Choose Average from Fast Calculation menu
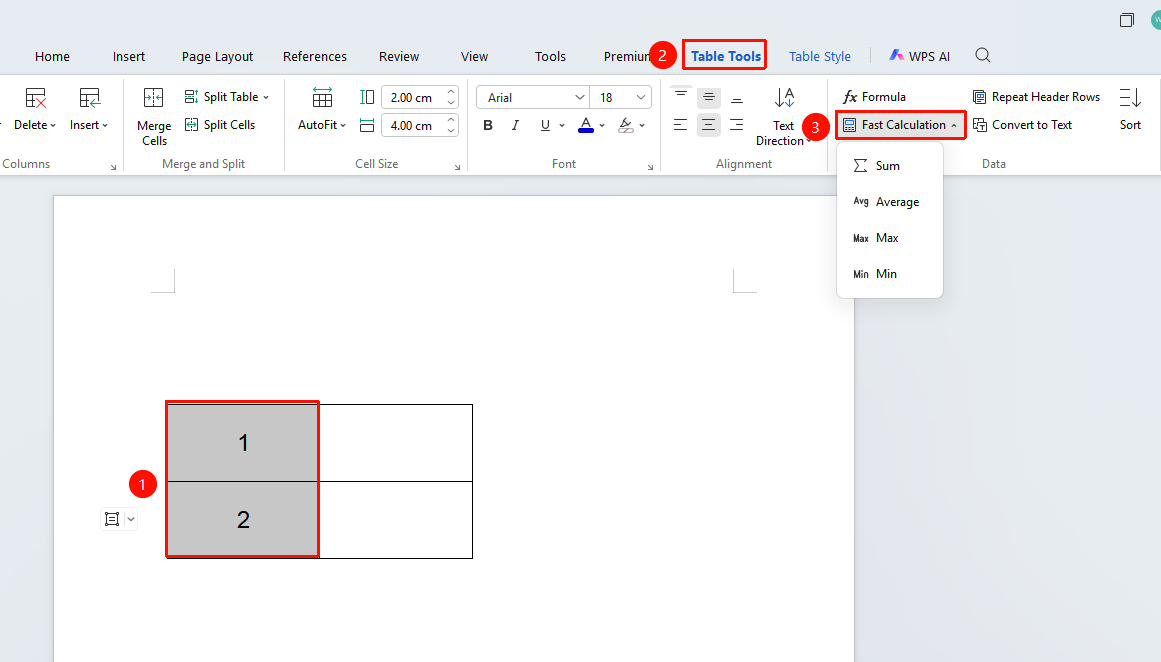Screen dimensions: 1161x662 (889, 201)
